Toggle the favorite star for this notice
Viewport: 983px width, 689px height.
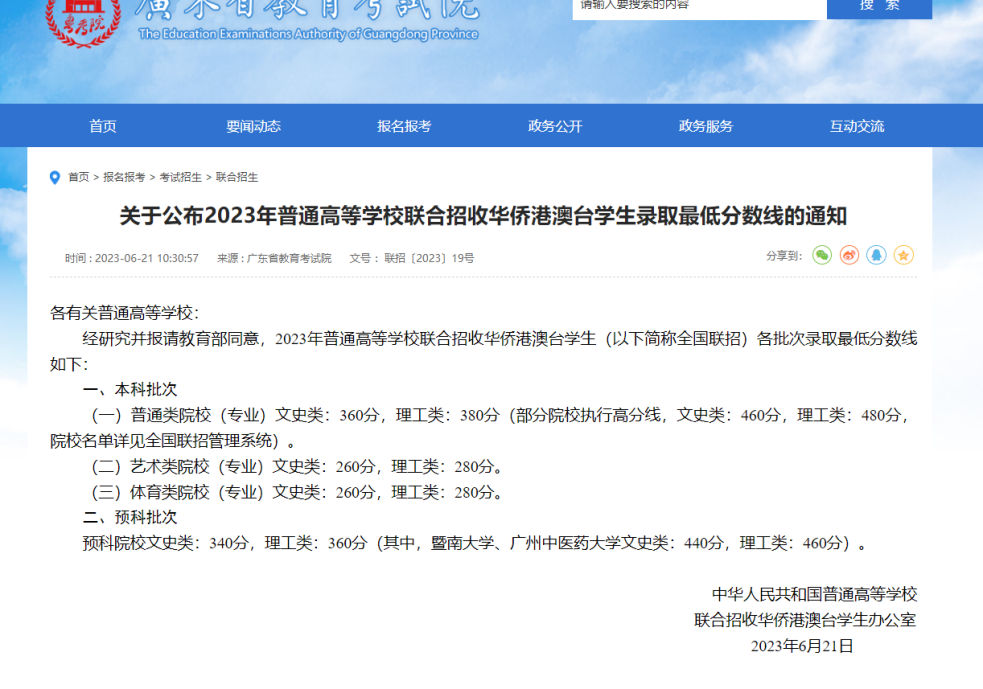pos(903,255)
